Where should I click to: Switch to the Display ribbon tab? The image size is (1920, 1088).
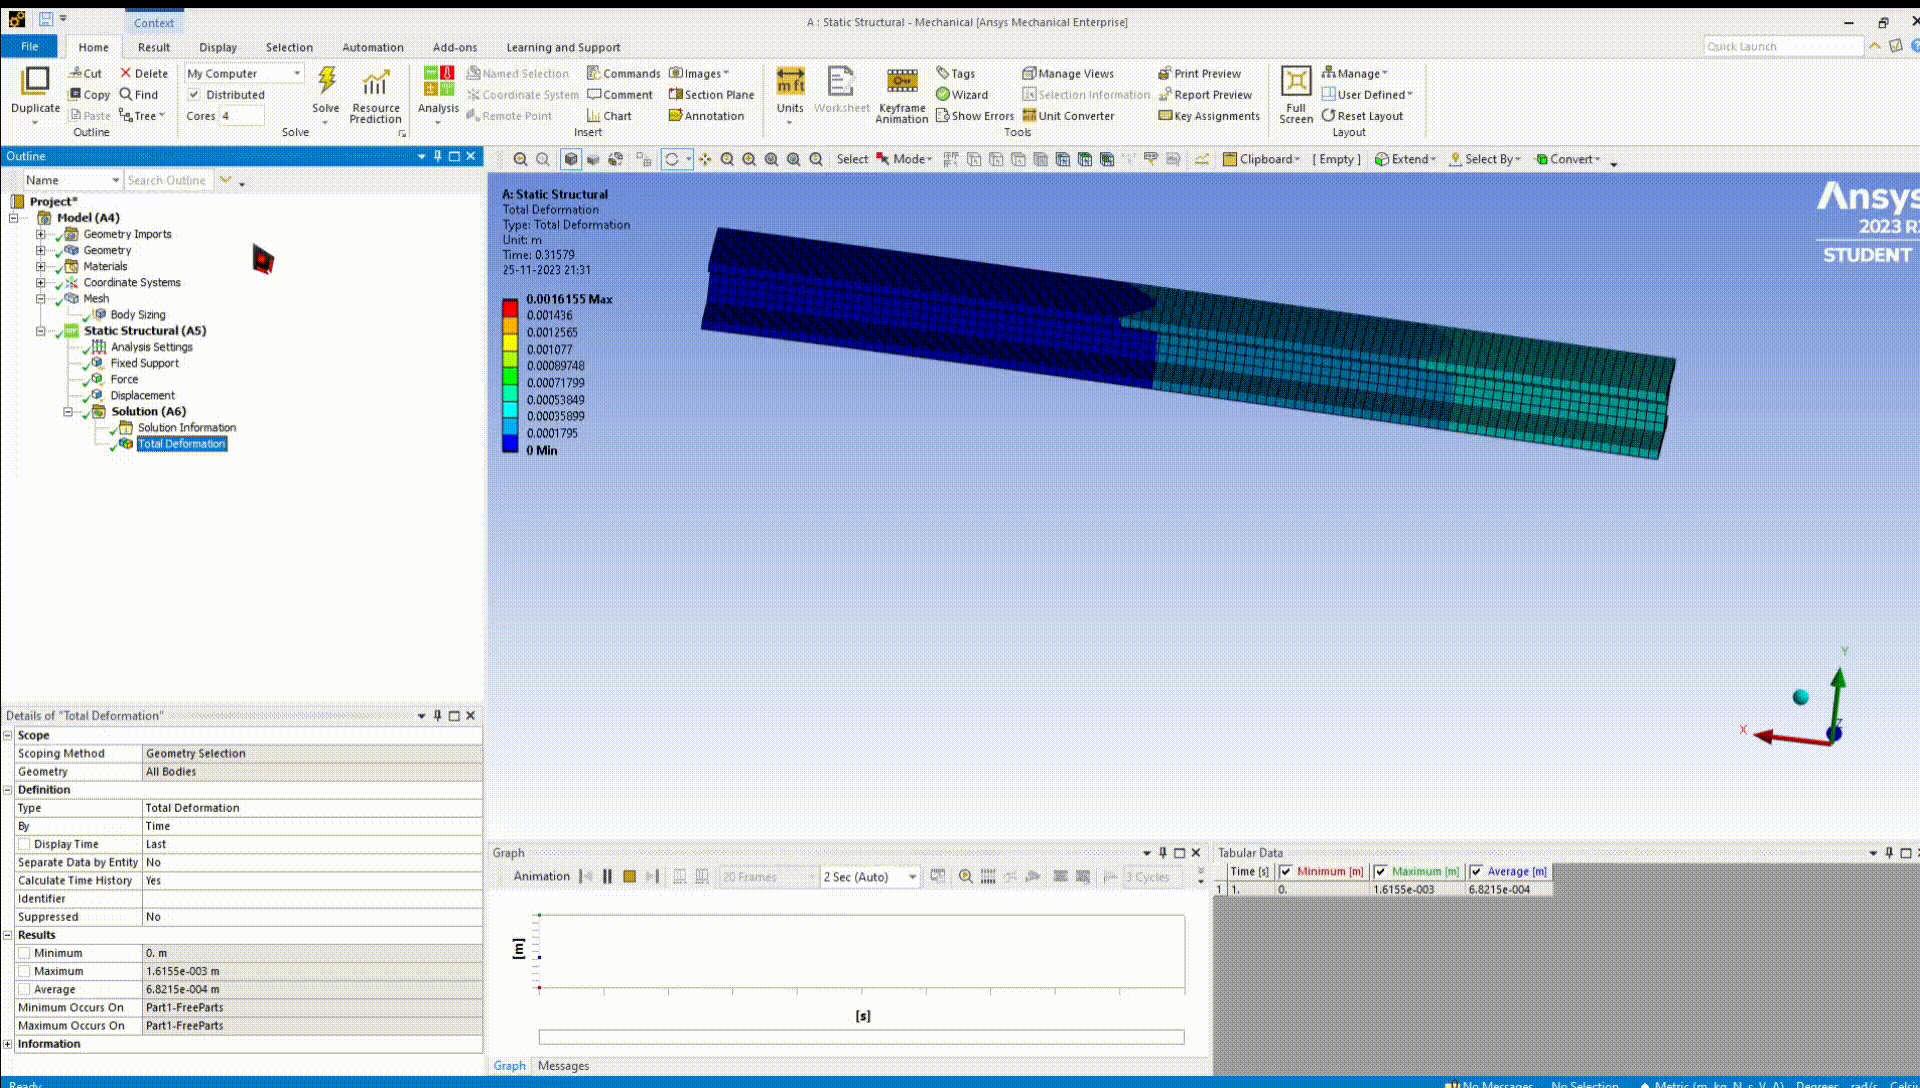point(218,47)
